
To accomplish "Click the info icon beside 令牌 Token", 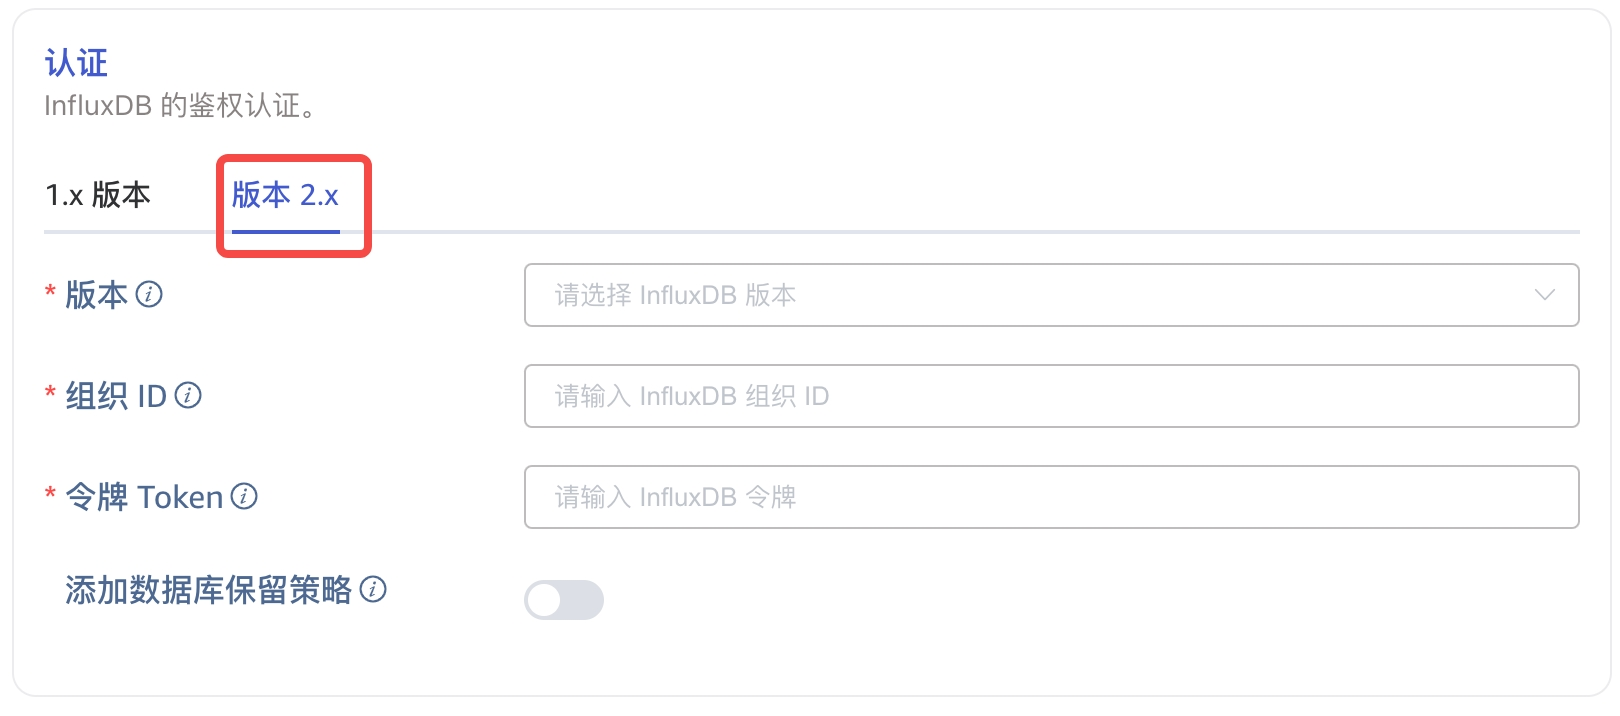I will (244, 496).
